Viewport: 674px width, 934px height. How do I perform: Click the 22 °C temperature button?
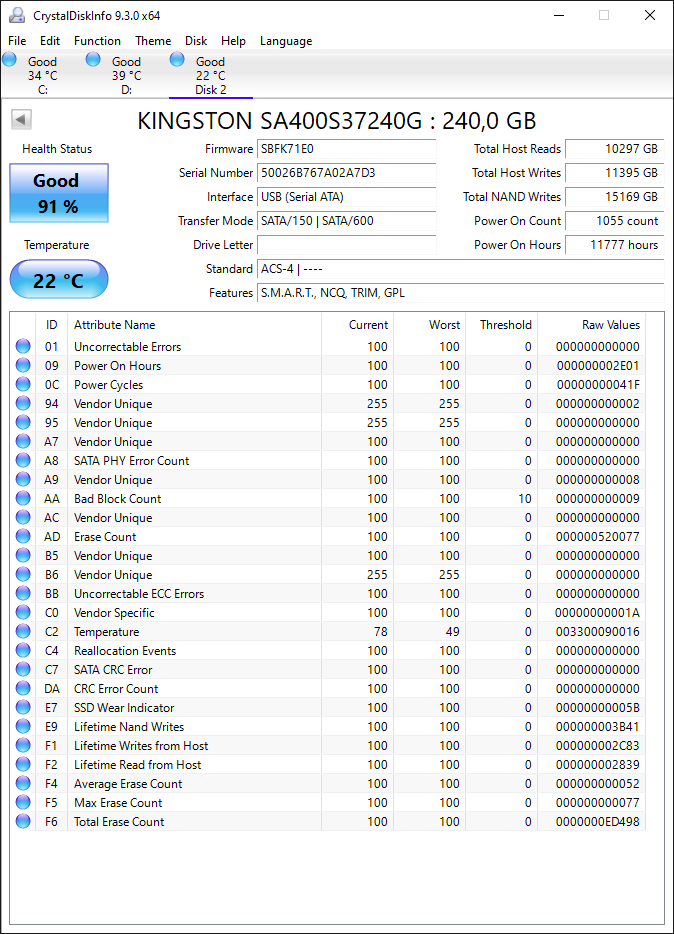(x=59, y=279)
